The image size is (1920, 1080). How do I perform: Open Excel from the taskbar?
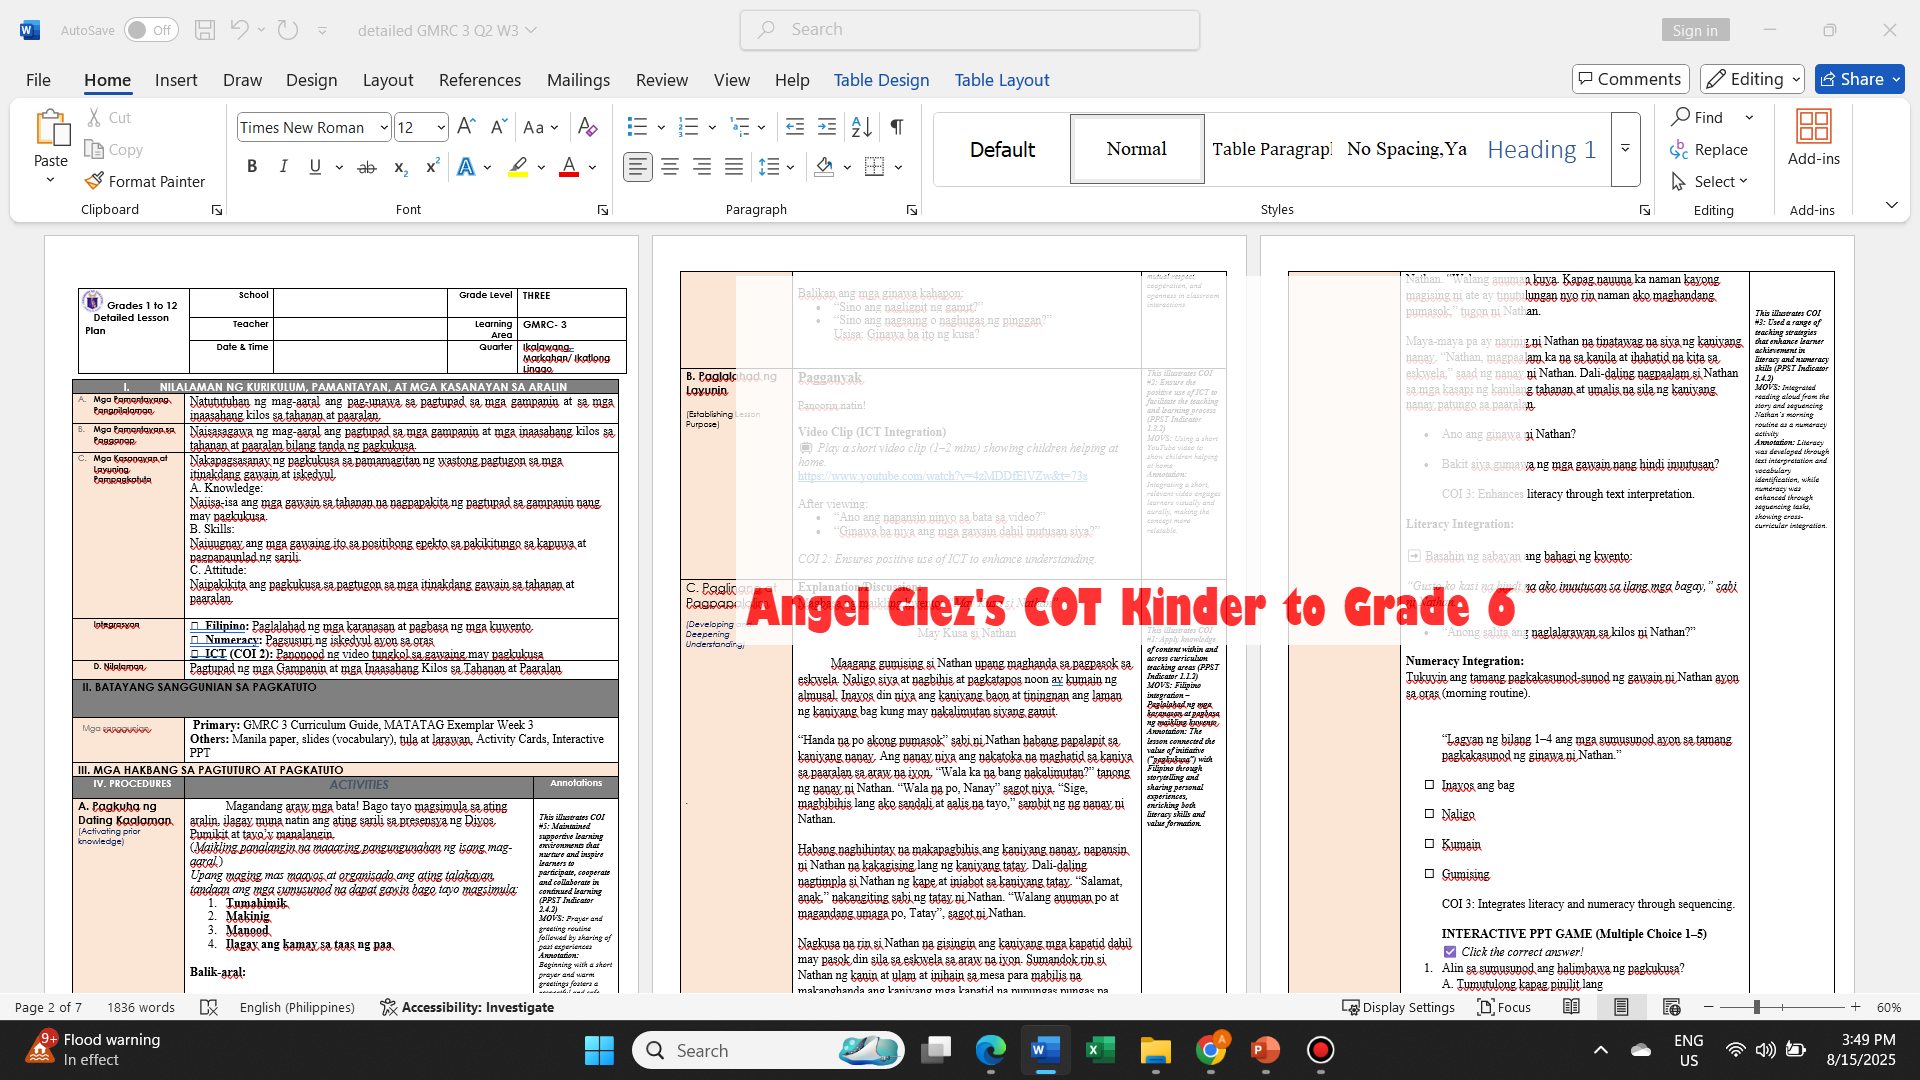1100,1050
